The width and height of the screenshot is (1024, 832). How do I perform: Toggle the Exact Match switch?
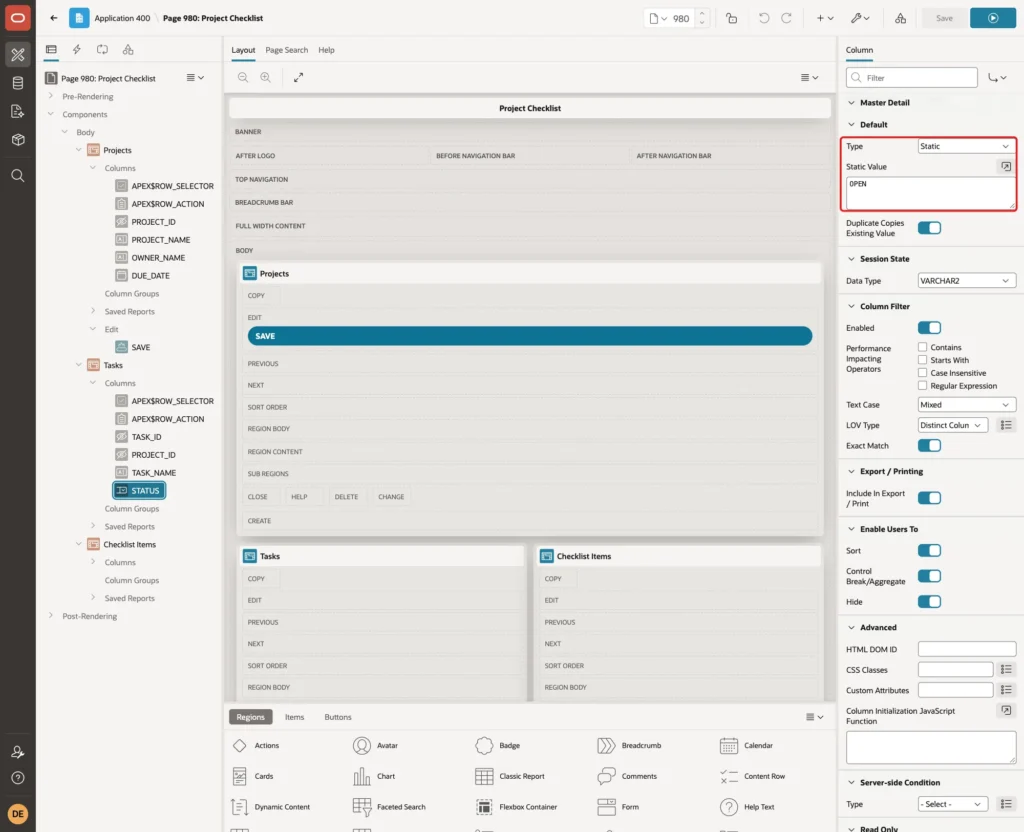[929, 445]
